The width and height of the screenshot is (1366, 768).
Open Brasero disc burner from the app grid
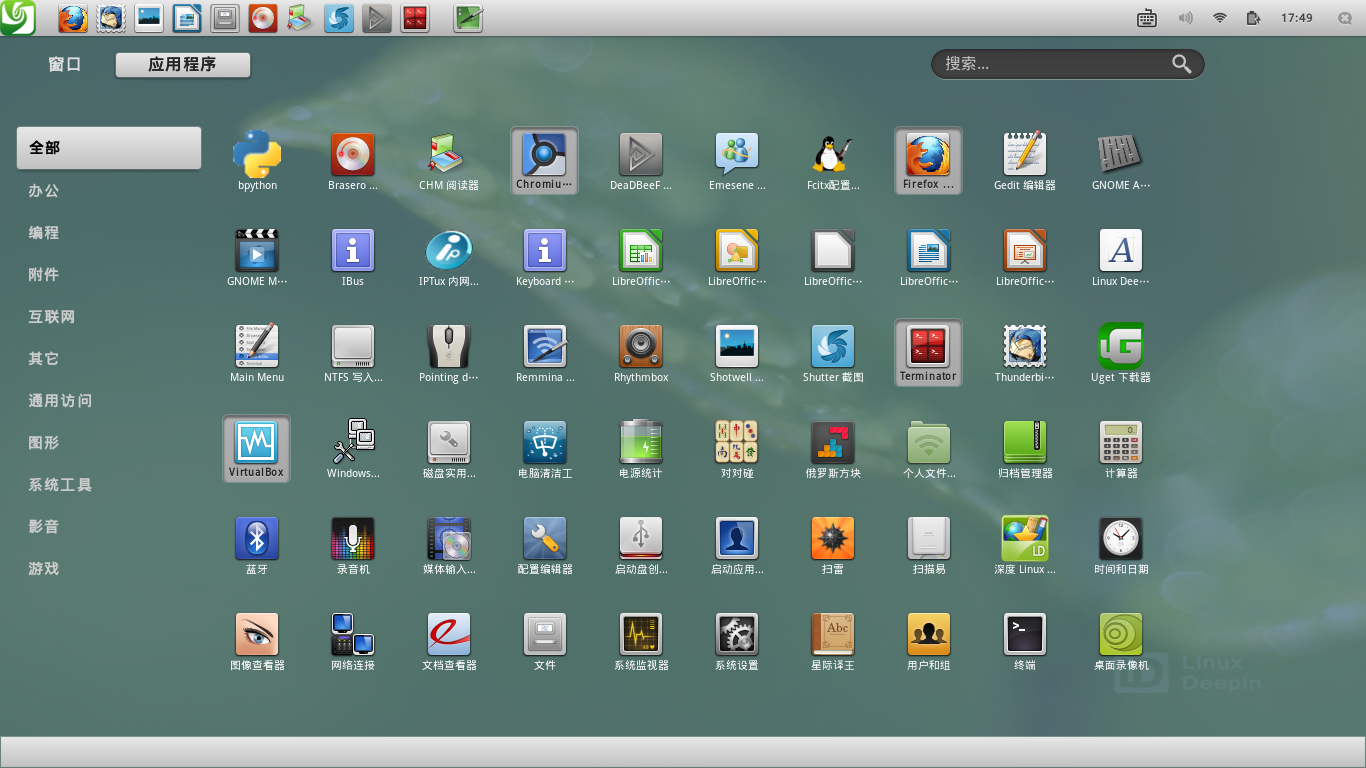click(353, 162)
